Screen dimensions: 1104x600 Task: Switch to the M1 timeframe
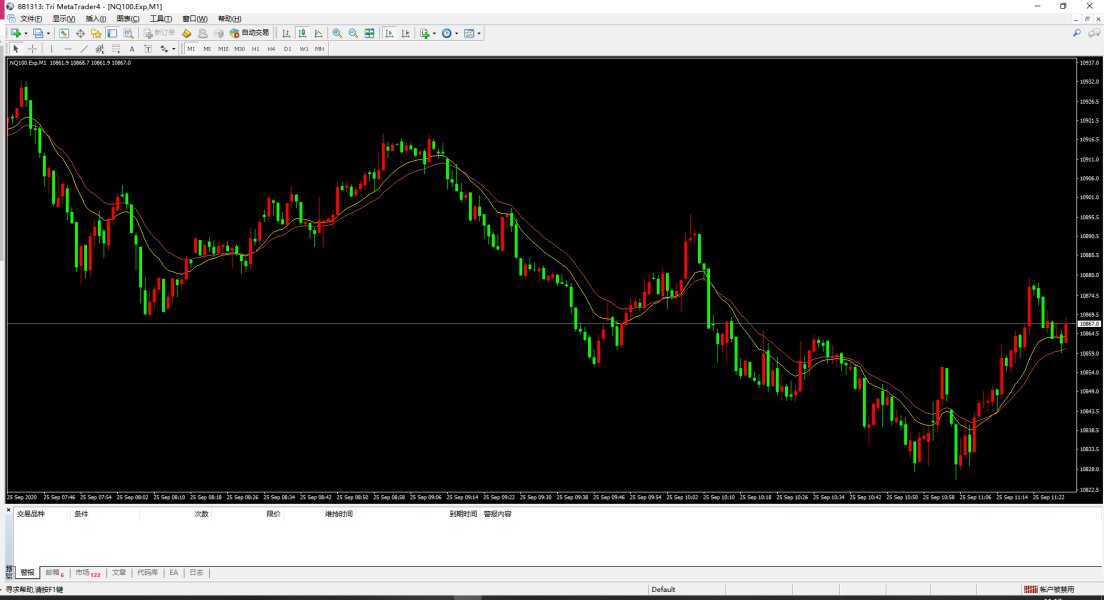coord(191,49)
